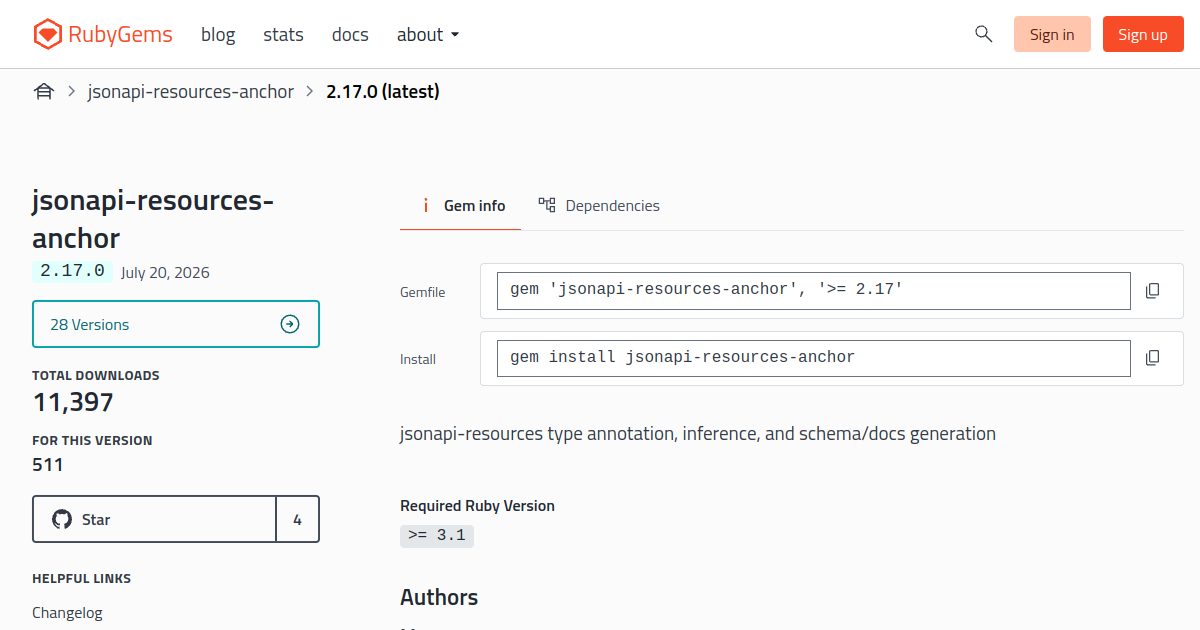Open the stats nav link

283,34
